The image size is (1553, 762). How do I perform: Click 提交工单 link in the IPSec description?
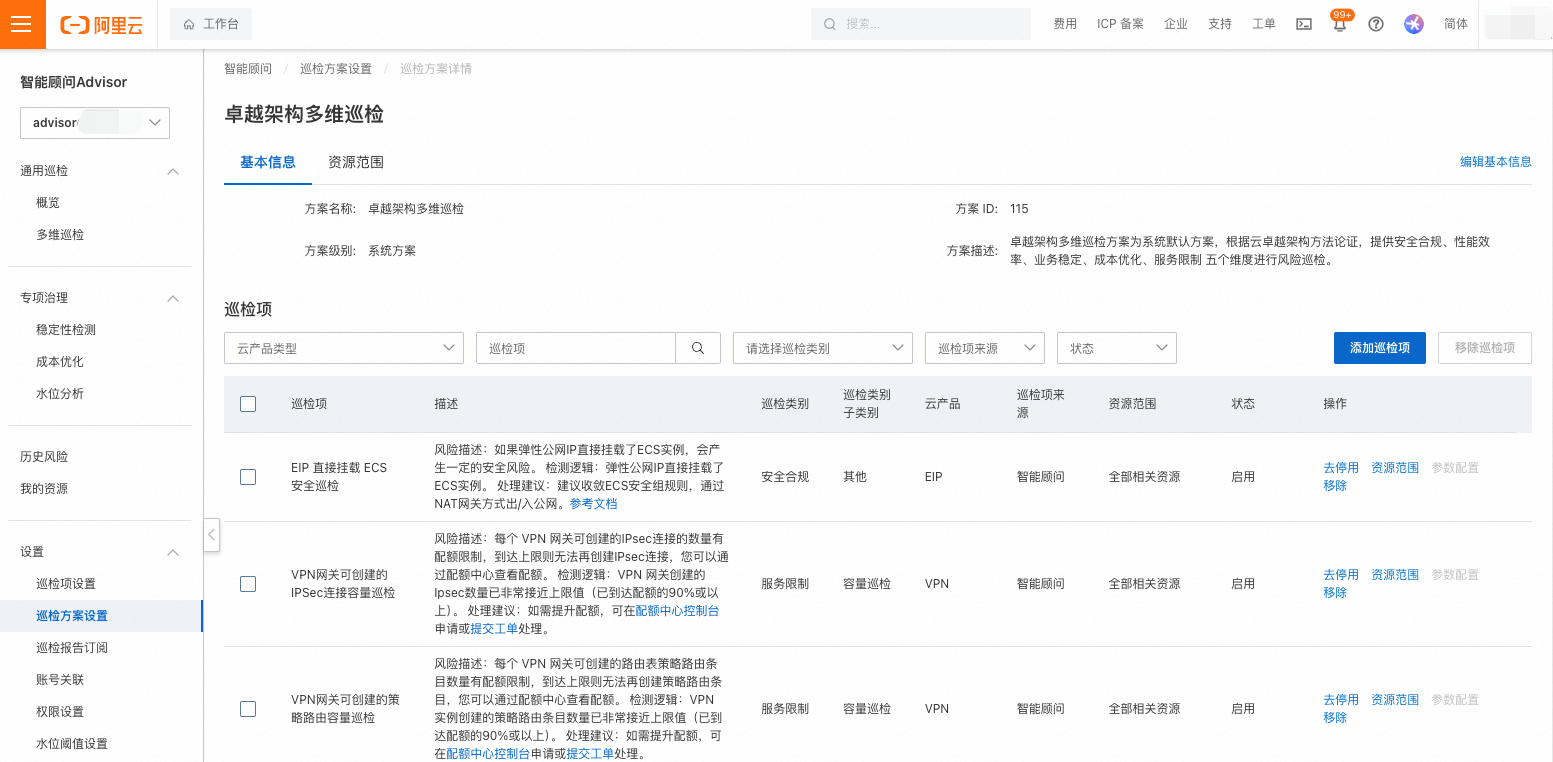point(494,629)
